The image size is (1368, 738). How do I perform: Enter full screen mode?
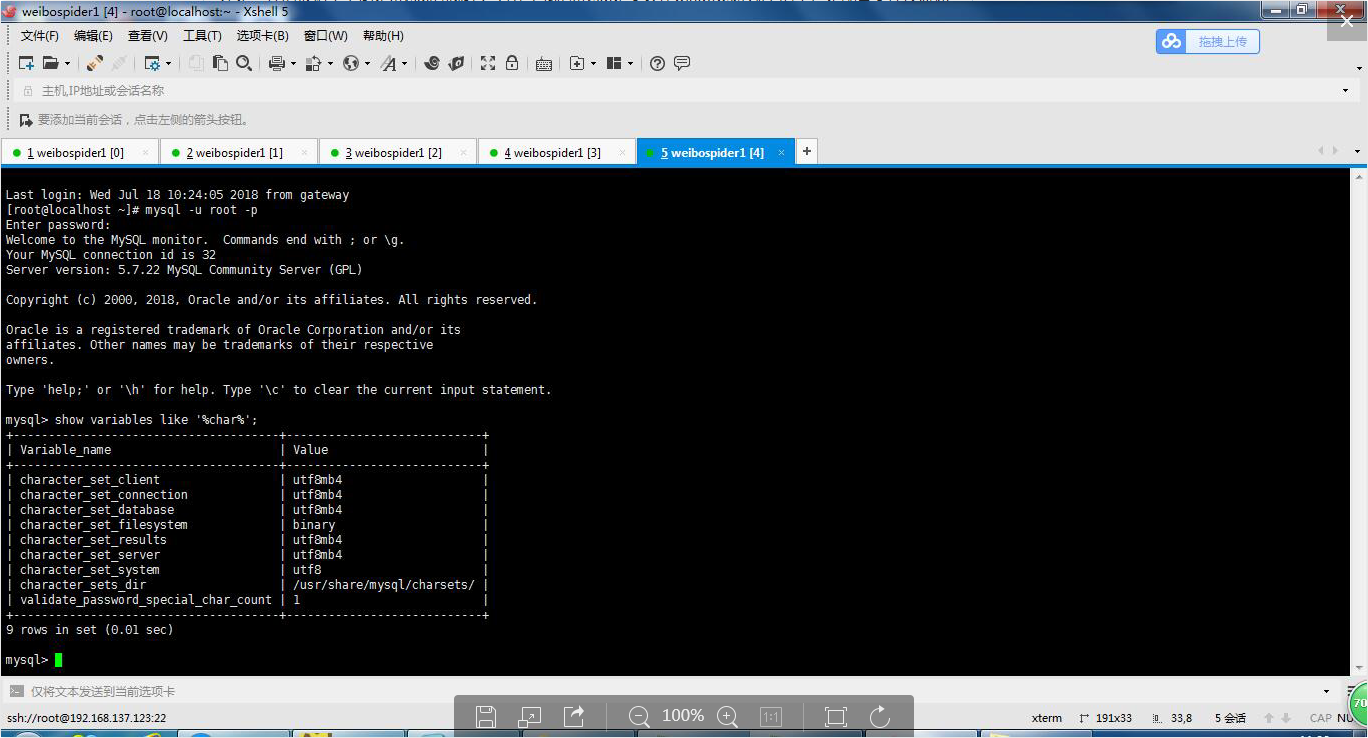click(489, 63)
